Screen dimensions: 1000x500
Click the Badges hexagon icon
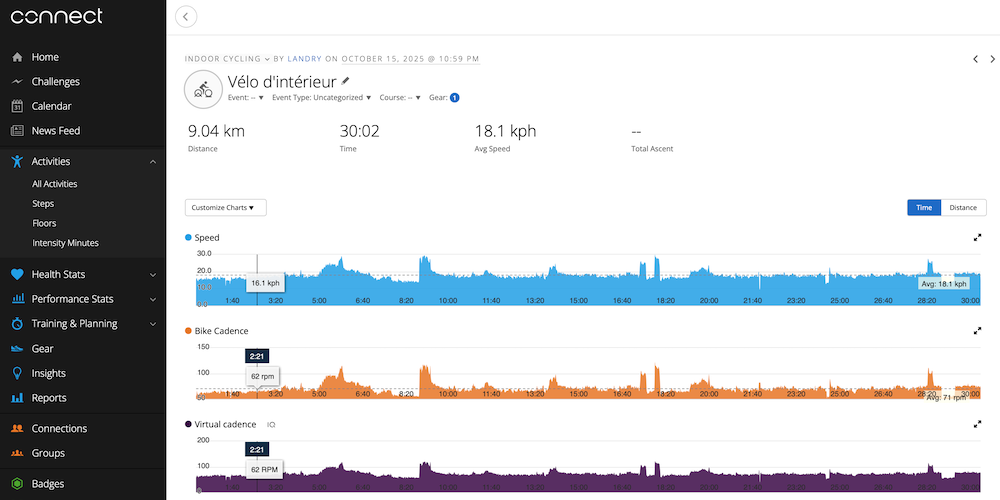pos(18,484)
